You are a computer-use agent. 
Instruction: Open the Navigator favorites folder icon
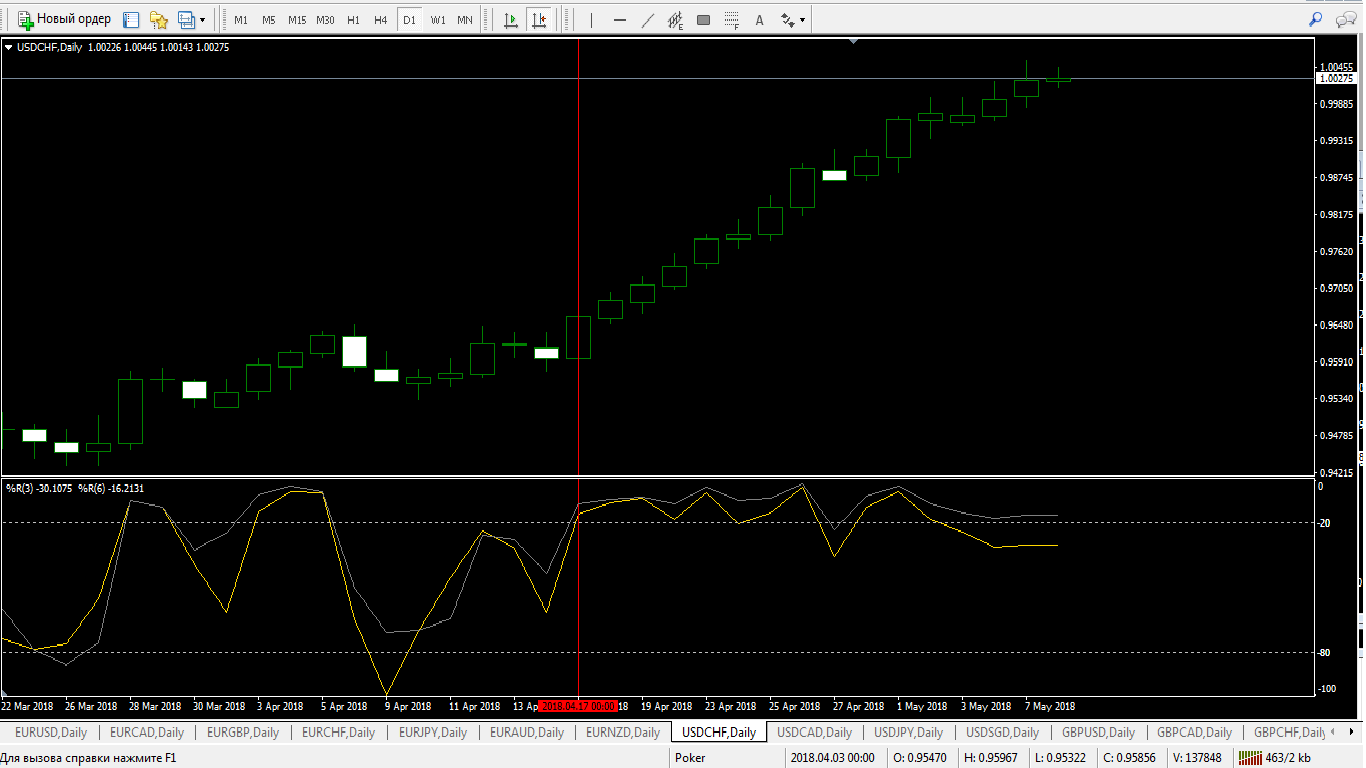158,19
